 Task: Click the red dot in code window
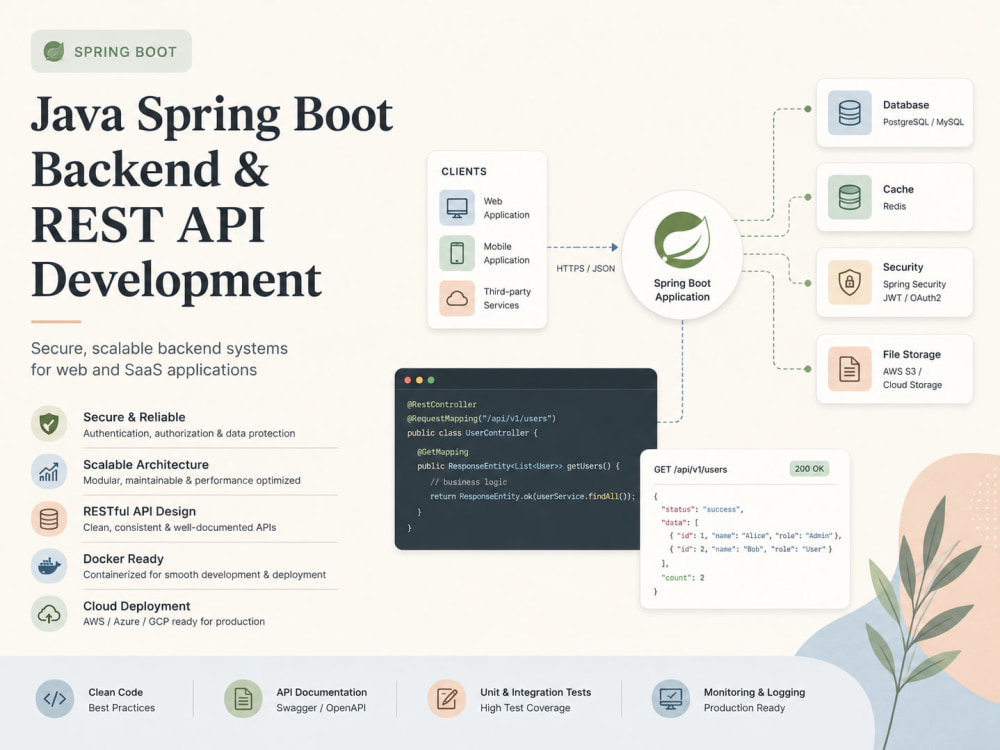click(x=408, y=380)
